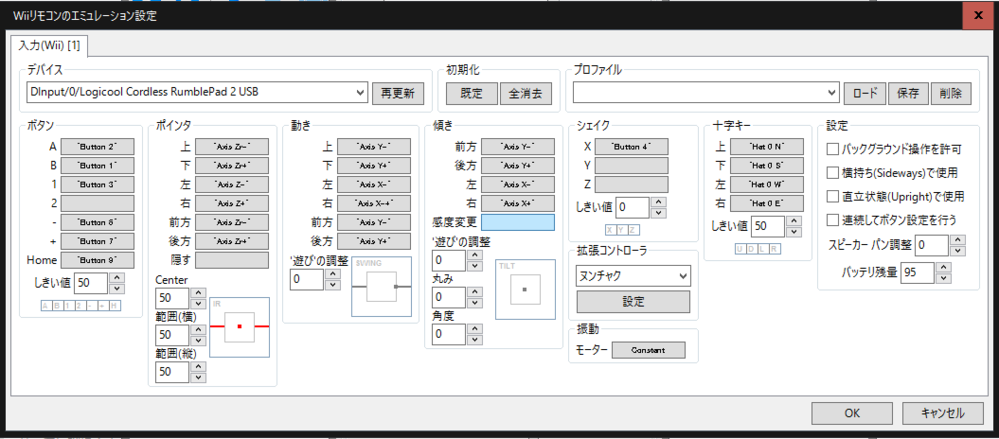The height and width of the screenshot is (439, 999).
Task: Open the デバイス device dropdown
Action: click(197, 93)
